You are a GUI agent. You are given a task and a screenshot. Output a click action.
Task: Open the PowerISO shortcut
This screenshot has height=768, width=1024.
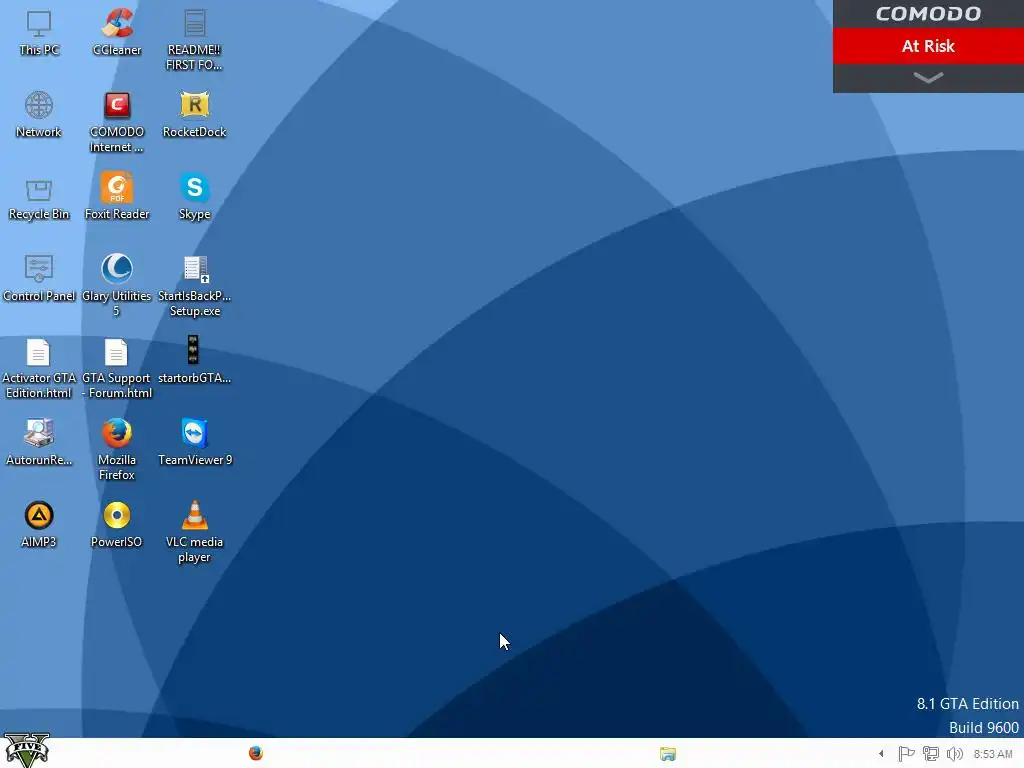pos(117,524)
